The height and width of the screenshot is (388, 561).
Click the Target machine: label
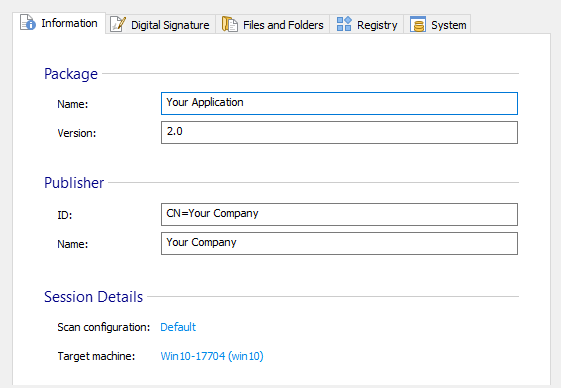tap(96, 356)
